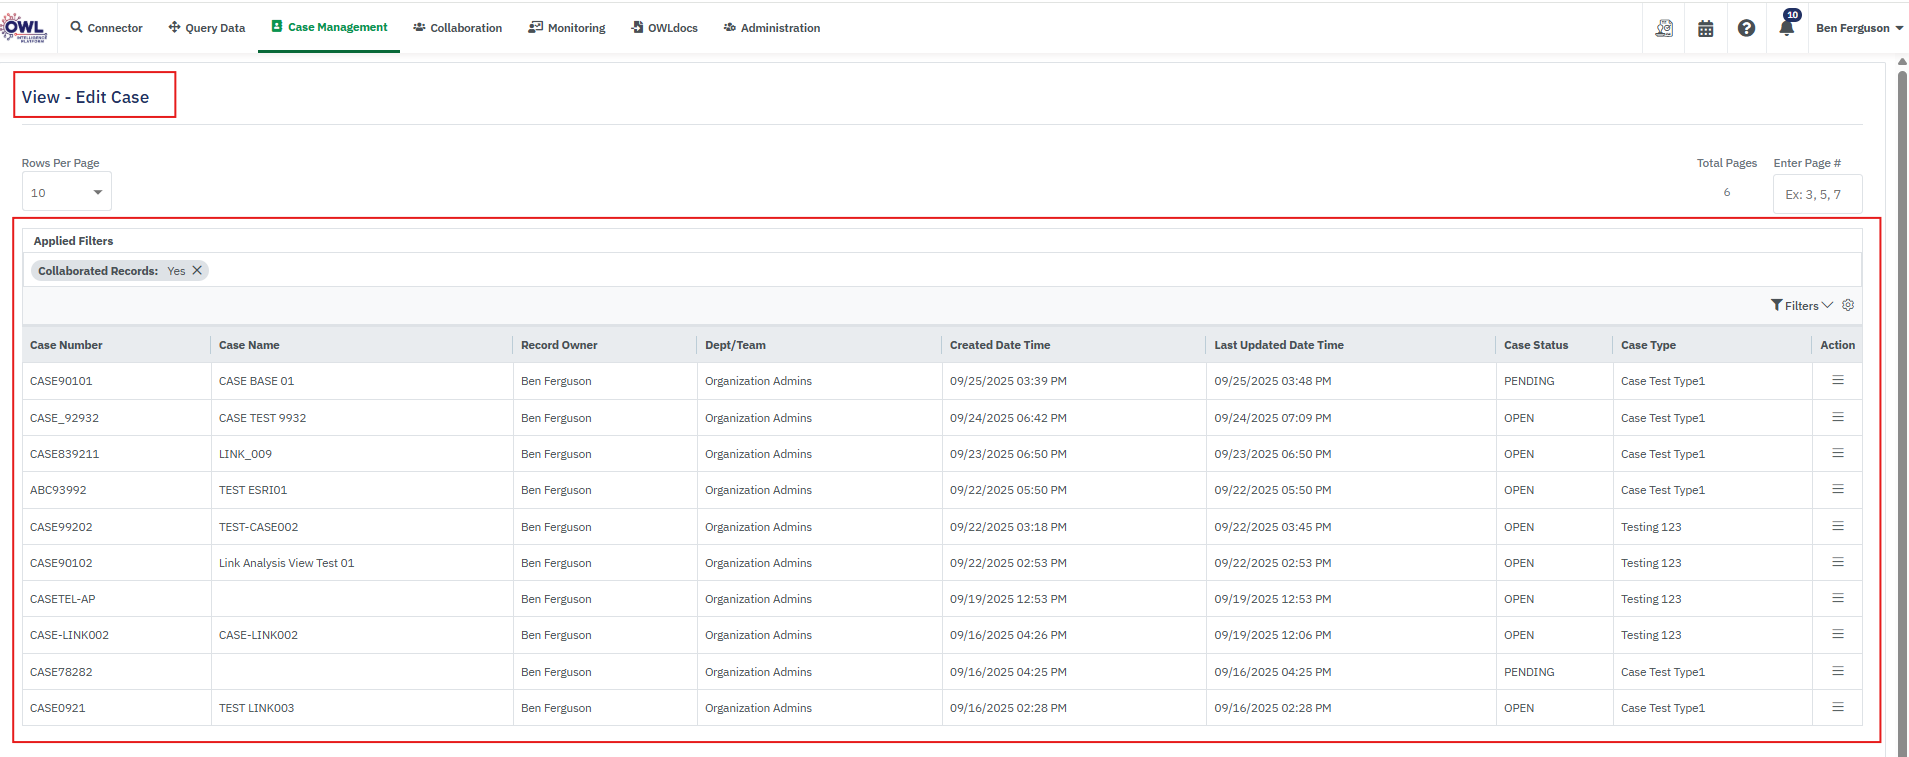
Task: Click the Case Status column header
Action: click(x=1536, y=345)
